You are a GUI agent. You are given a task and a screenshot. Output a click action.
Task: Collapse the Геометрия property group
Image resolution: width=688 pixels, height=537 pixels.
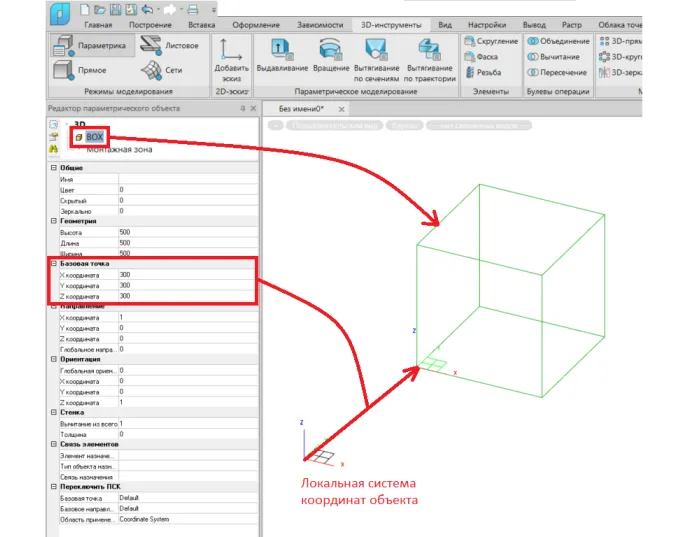point(54,221)
